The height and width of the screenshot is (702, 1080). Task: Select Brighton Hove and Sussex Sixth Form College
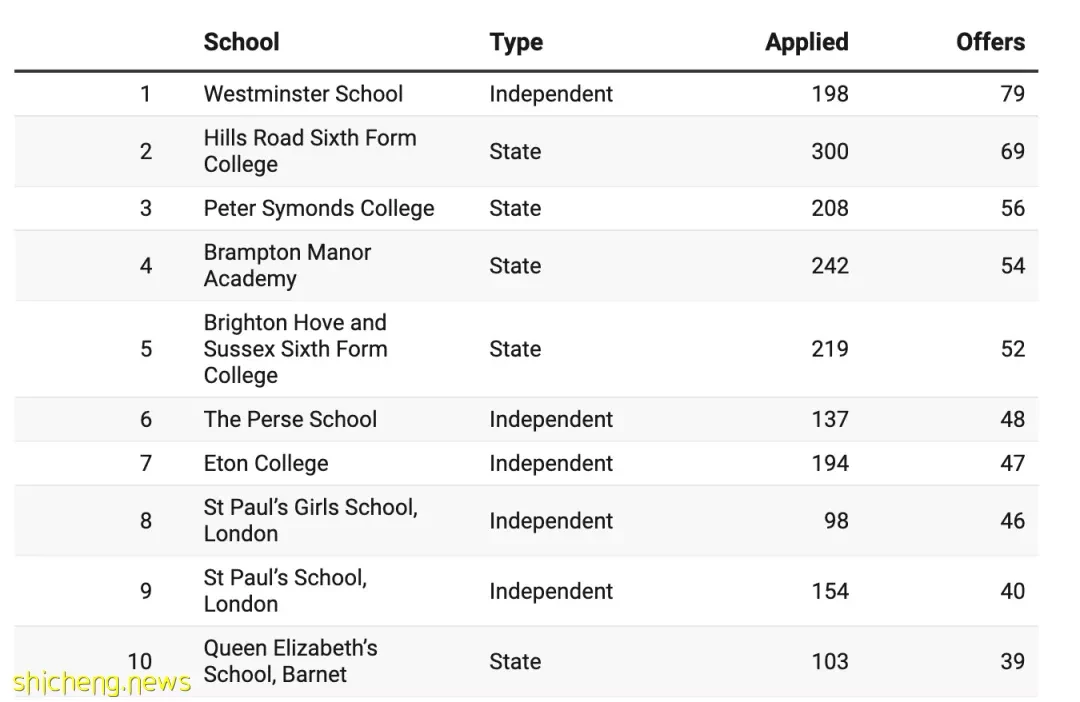[x=295, y=349]
